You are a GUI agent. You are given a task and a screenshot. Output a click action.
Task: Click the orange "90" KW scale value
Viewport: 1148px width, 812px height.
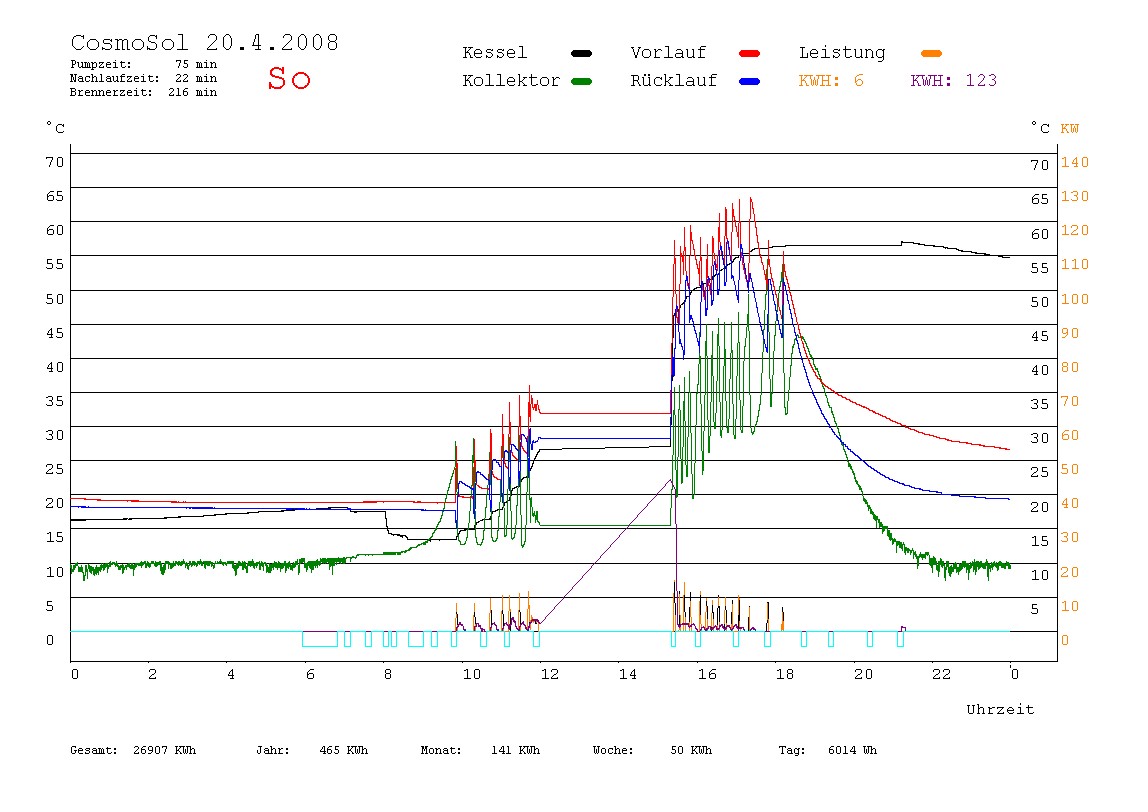click(1070, 333)
